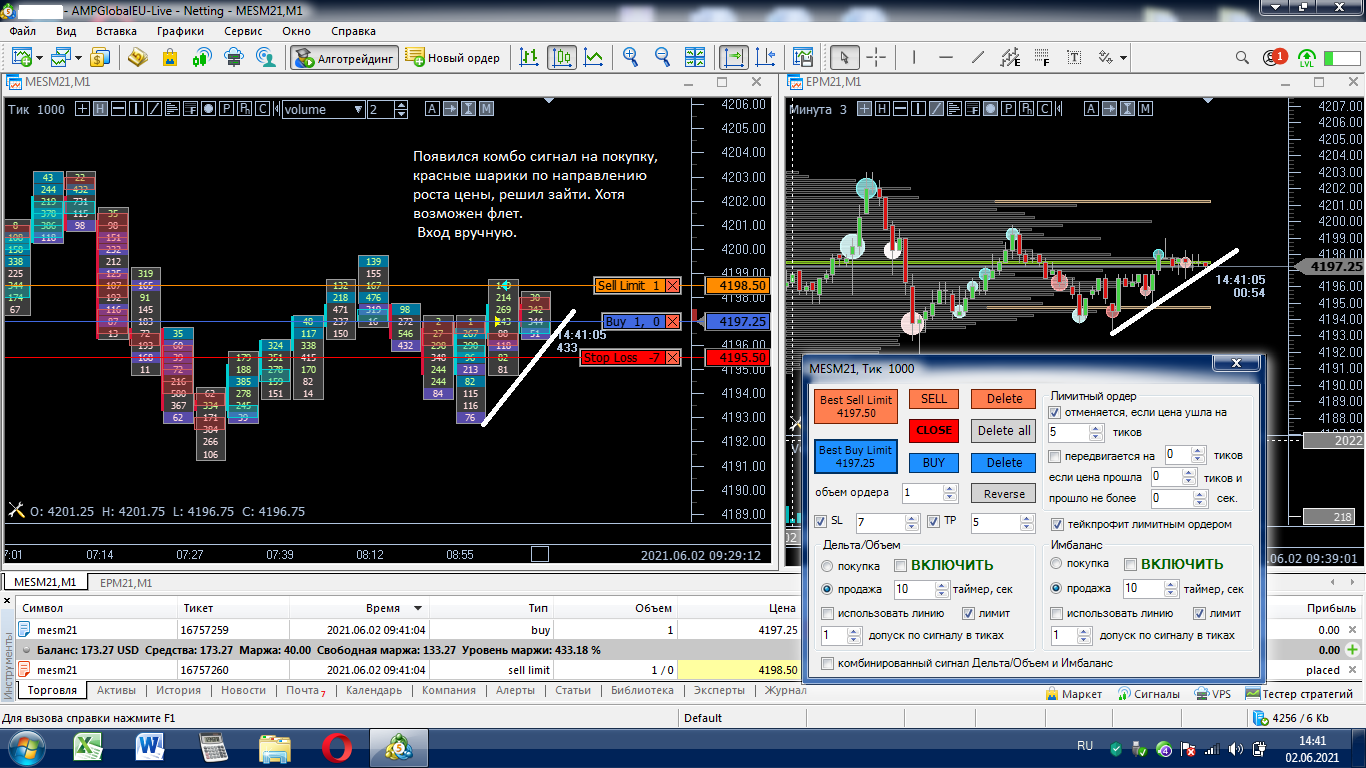This screenshot has width=1366, height=768.
Task: Click the Delete all button
Action: tap(1004, 431)
